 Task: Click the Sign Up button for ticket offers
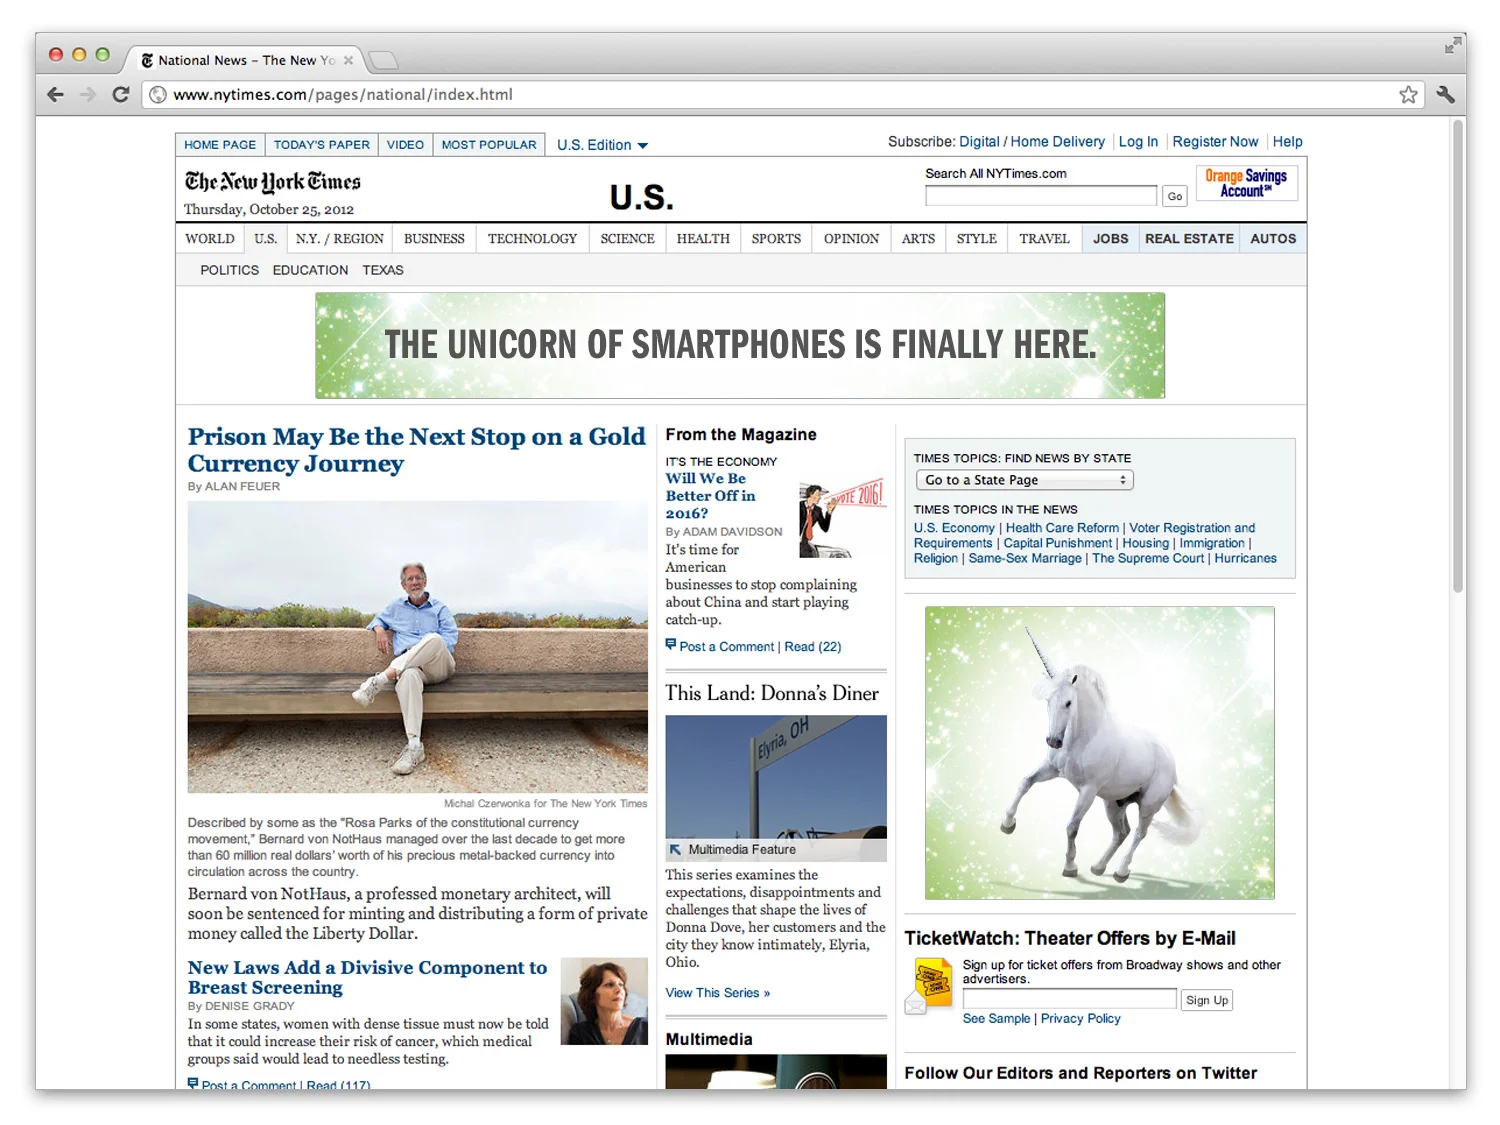(1206, 999)
